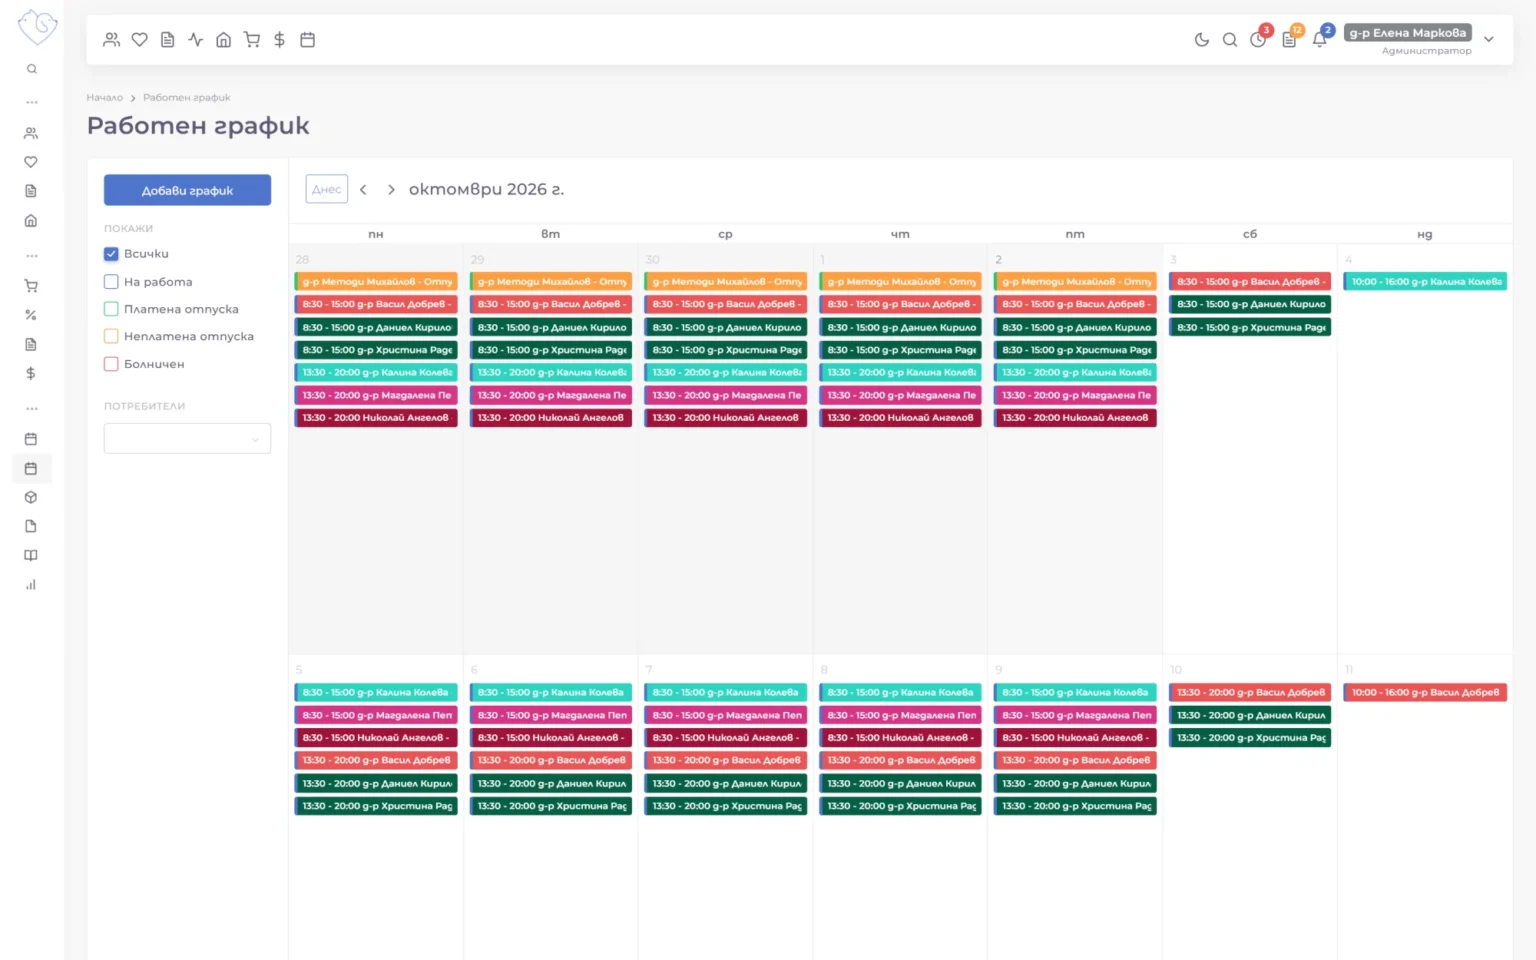Image resolution: width=1536 pixels, height=960 pixels.
Task: Open the users icon in top toolbar
Action: [x=112, y=40]
